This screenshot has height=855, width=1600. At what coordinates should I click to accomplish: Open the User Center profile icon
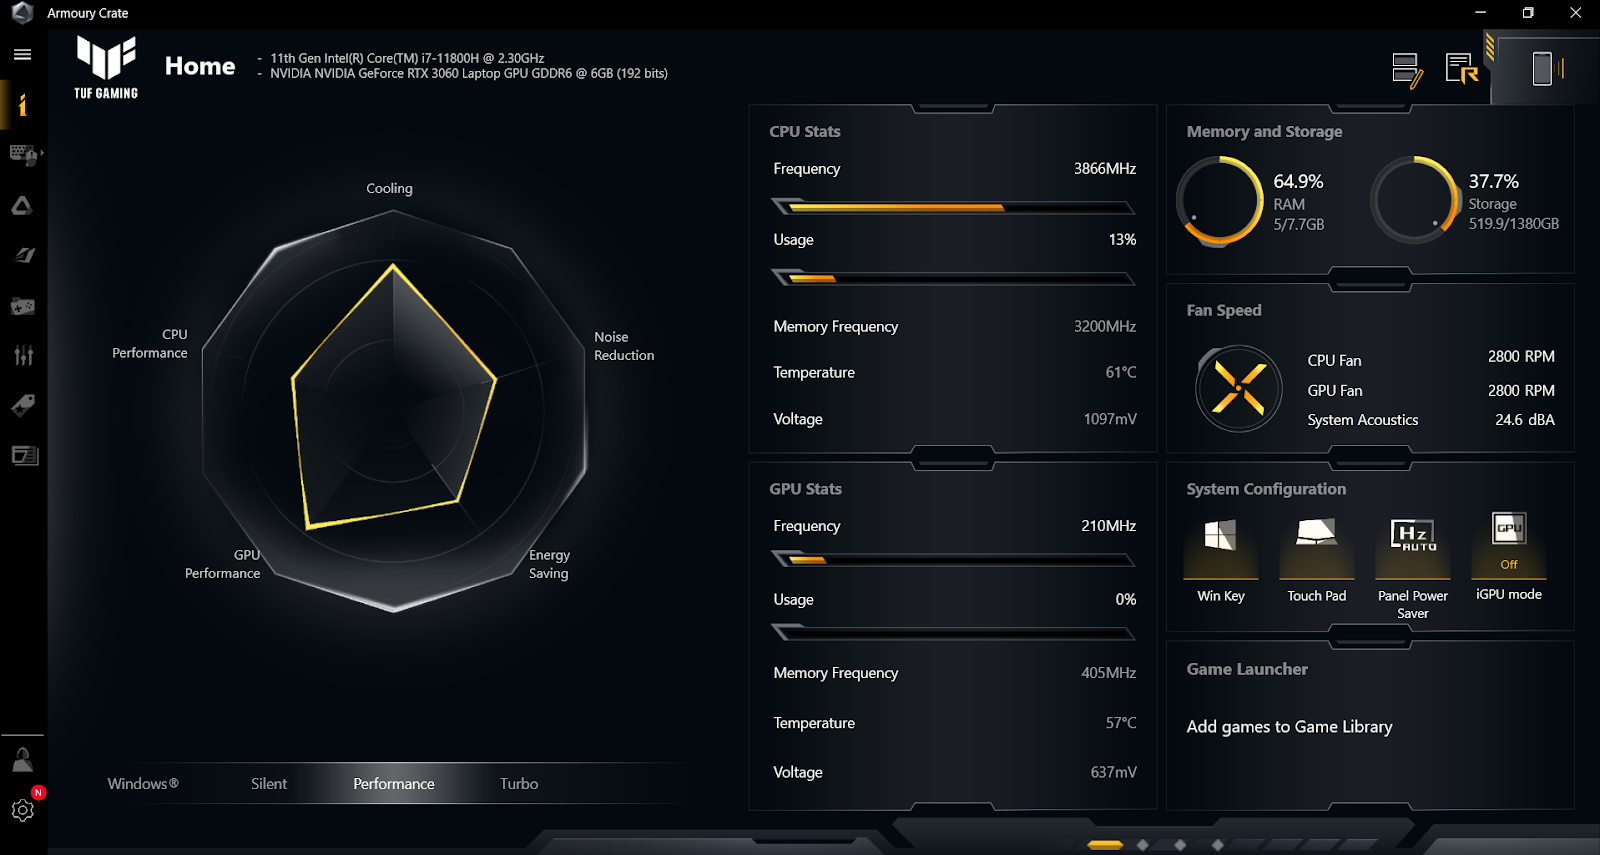coord(22,760)
